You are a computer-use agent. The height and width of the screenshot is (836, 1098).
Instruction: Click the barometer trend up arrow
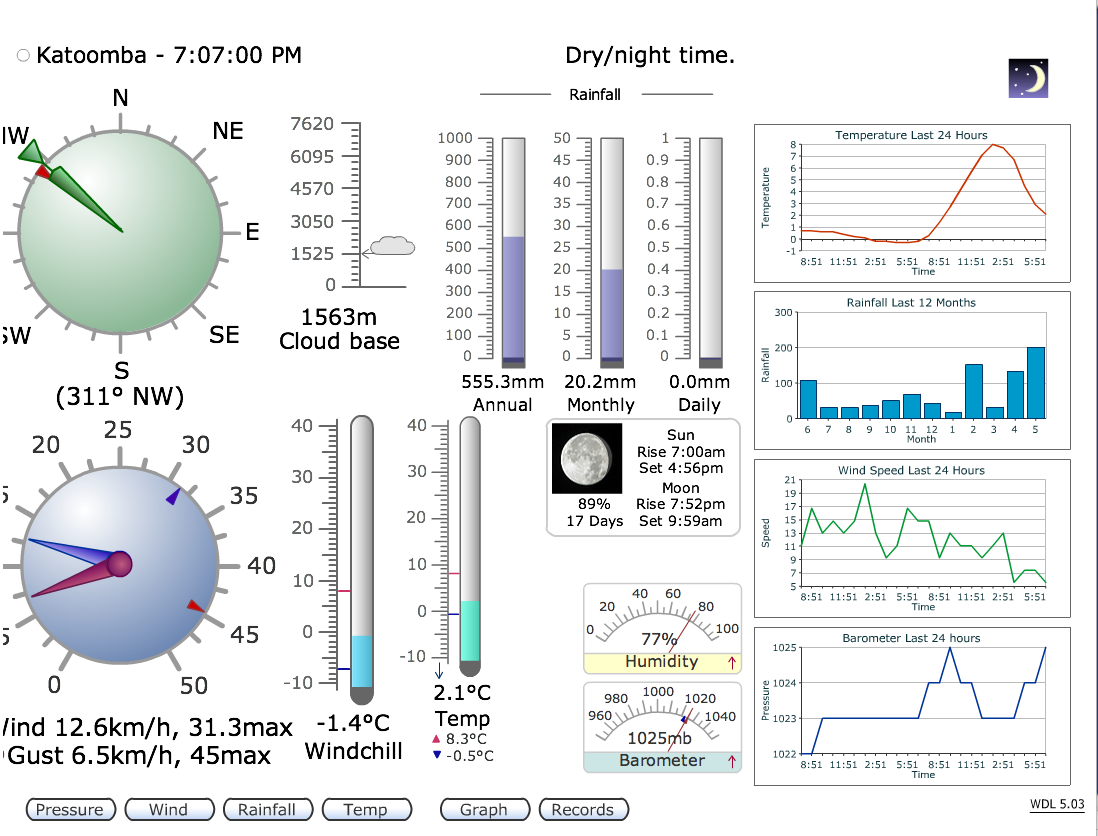[732, 761]
